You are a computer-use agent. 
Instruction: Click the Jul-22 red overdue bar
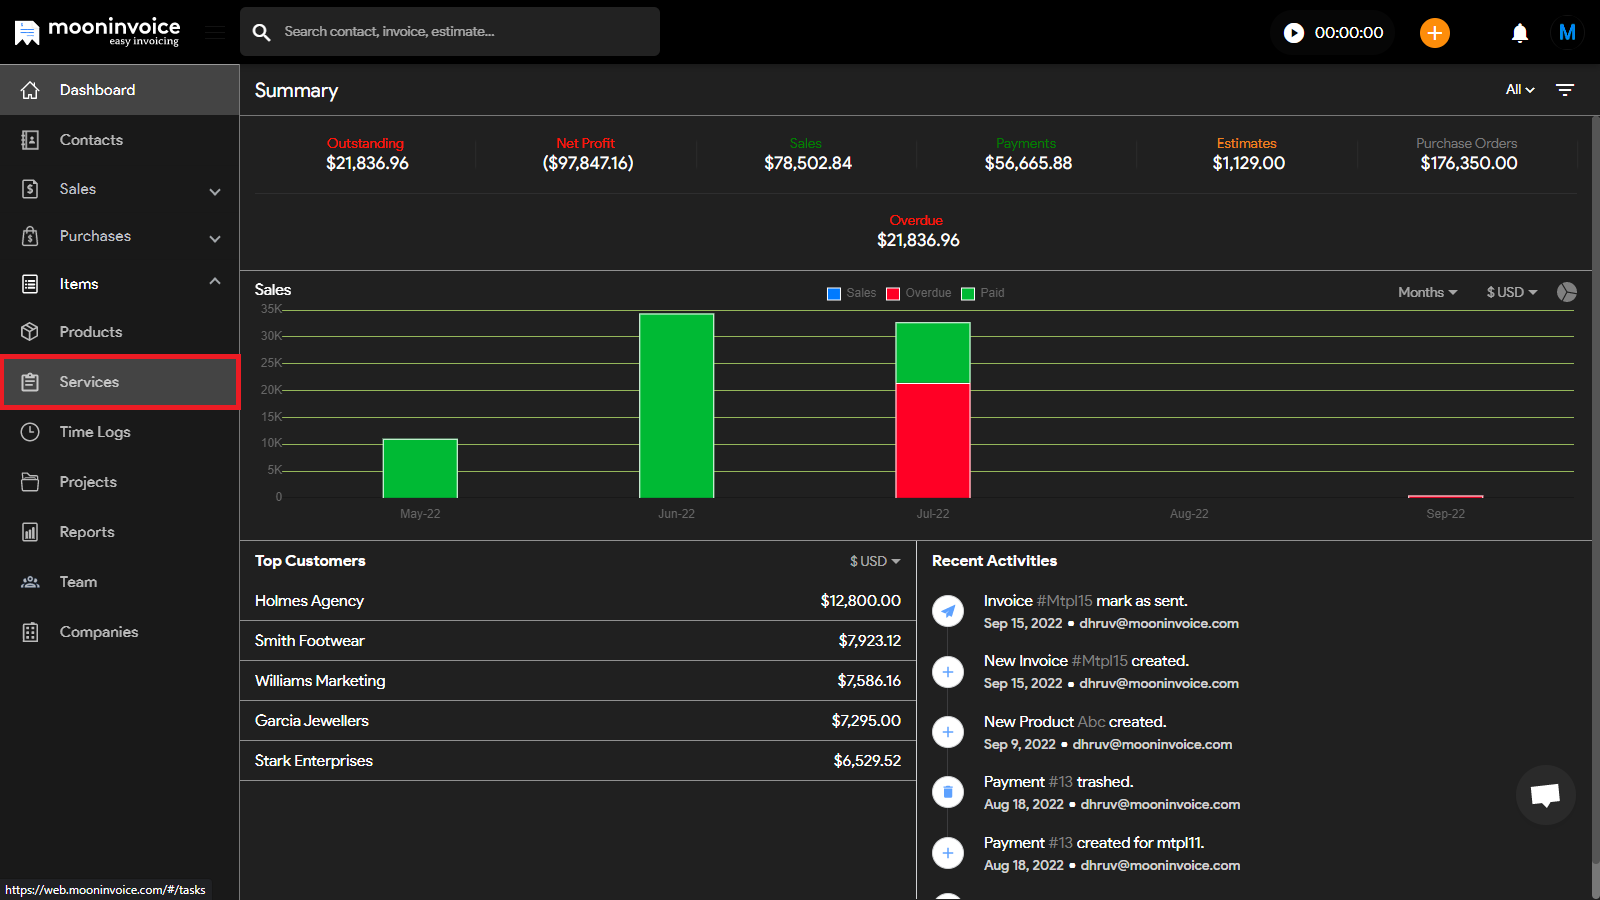[933, 441]
